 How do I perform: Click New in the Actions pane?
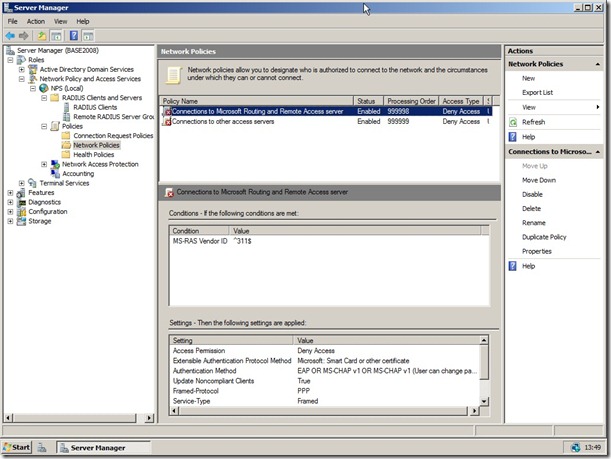point(528,78)
